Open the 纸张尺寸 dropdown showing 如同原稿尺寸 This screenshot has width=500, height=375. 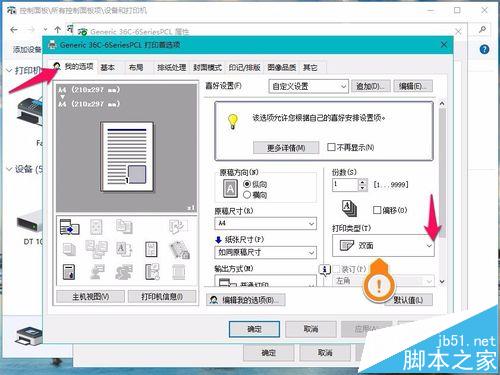click(265, 252)
